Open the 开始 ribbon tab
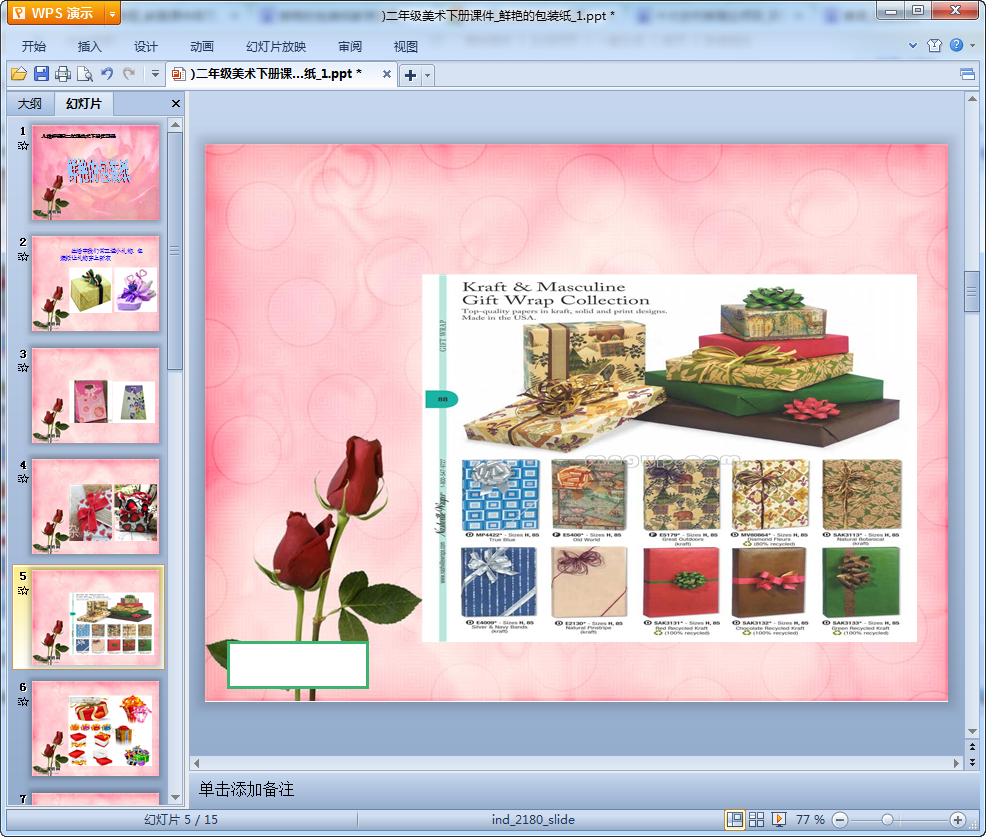The width and height of the screenshot is (986, 837). pos(34,47)
